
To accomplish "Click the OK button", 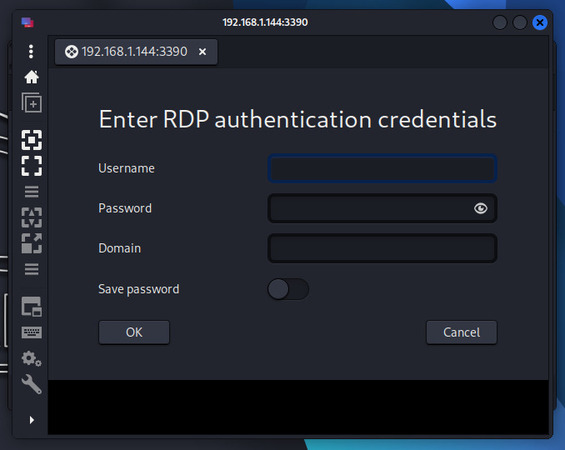I will [x=134, y=332].
